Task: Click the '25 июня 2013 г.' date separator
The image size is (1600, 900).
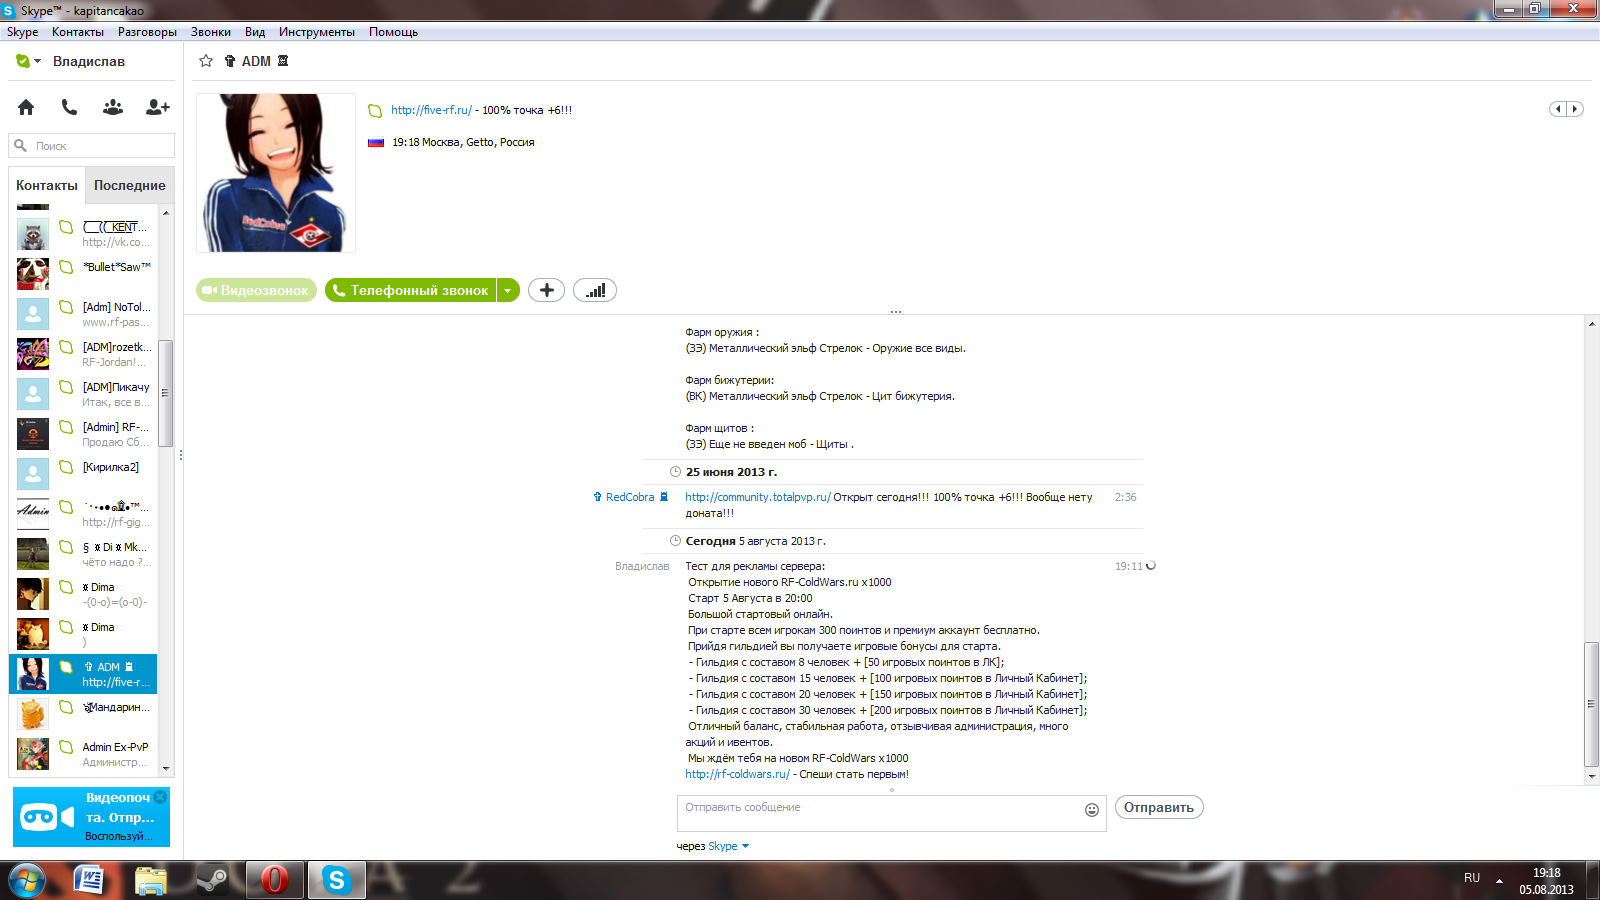Action: (731, 472)
